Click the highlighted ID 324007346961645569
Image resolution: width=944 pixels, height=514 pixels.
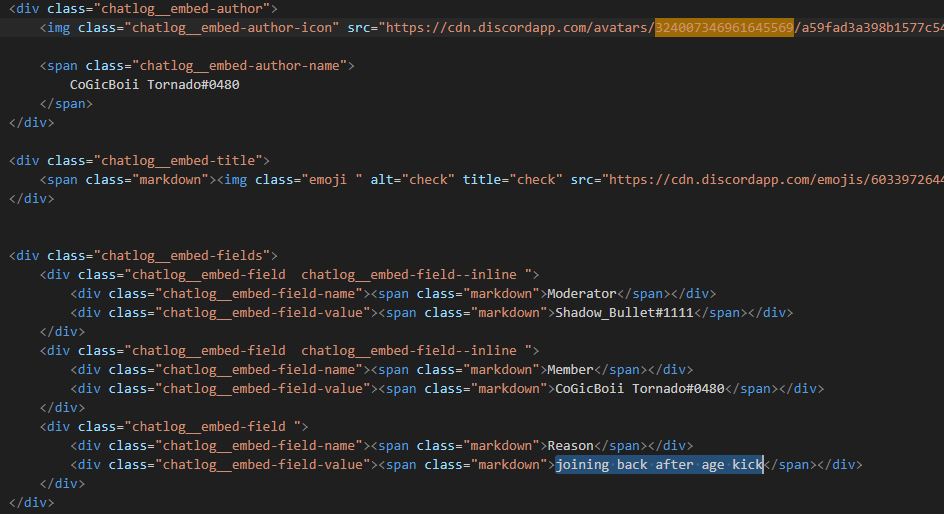(x=724, y=28)
